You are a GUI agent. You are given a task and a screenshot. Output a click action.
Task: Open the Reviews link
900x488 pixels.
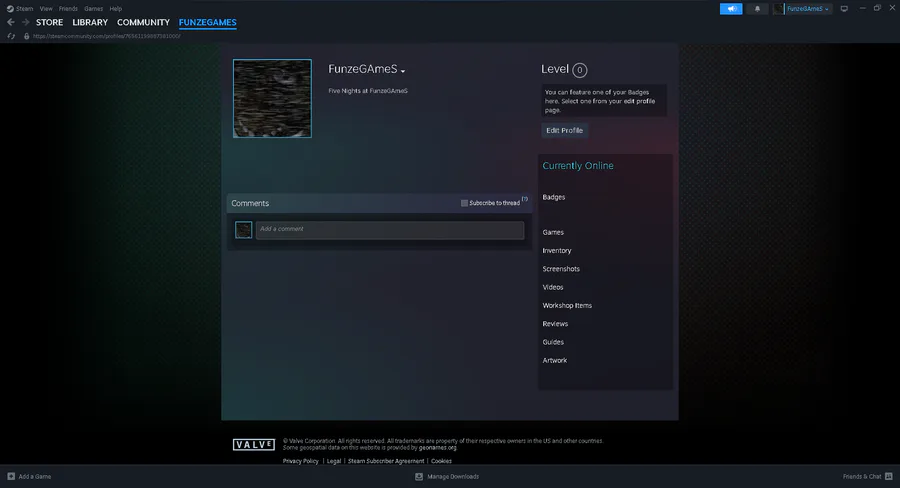click(x=555, y=324)
